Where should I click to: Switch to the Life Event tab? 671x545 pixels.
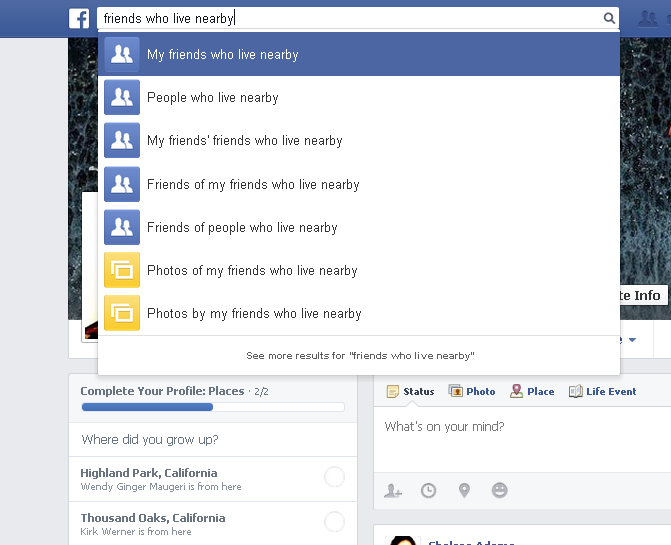tap(602, 391)
